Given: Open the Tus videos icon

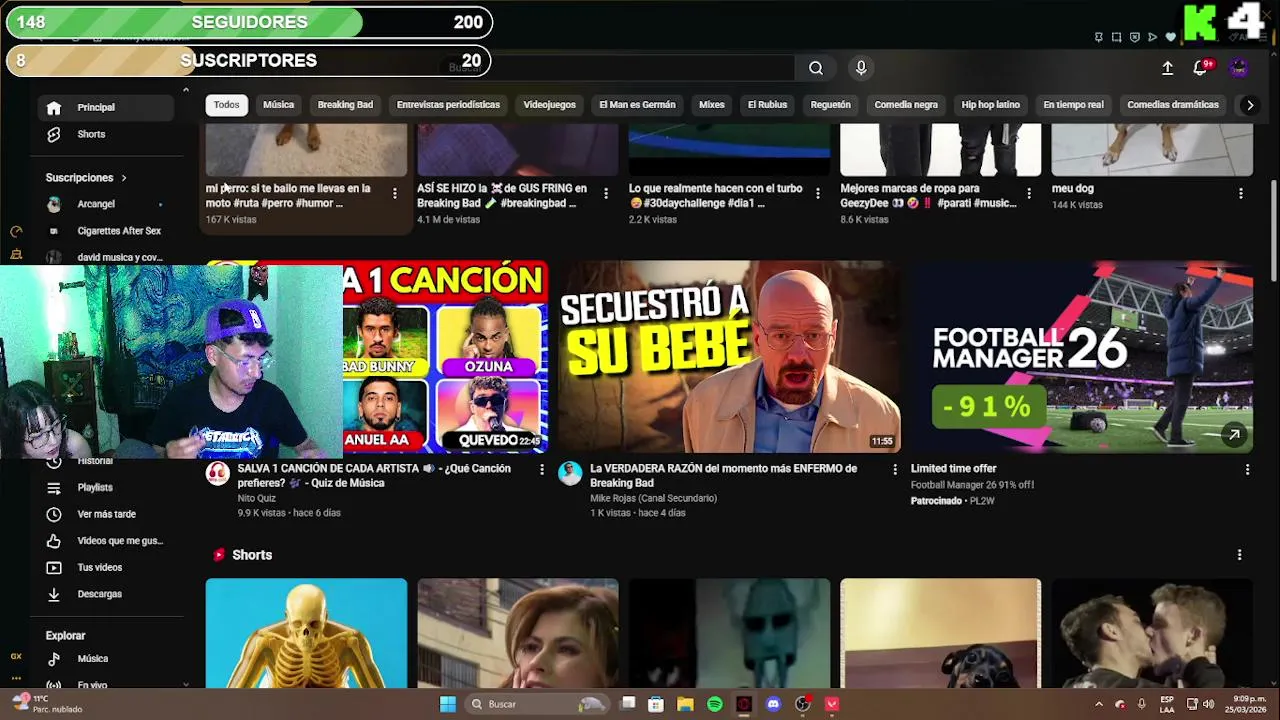Looking at the screenshot, I should pos(54,567).
